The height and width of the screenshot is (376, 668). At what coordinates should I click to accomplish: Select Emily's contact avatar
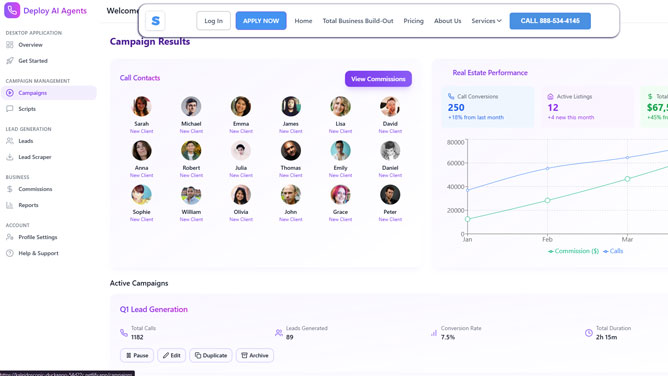340,150
